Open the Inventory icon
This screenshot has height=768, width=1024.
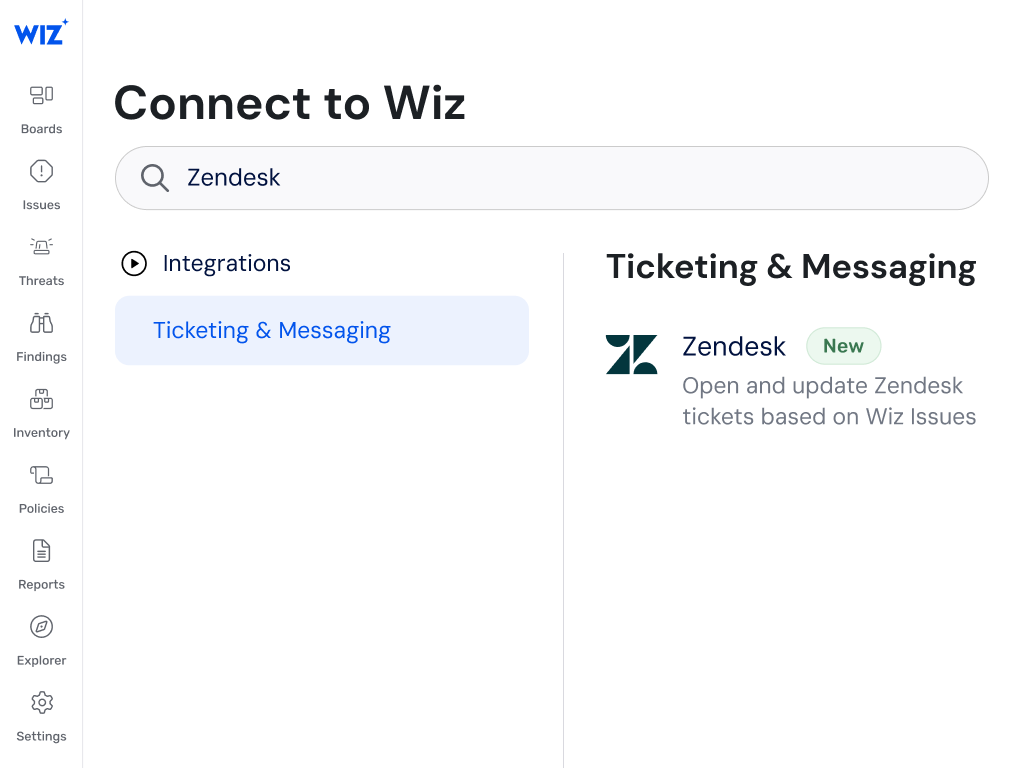pos(41,399)
